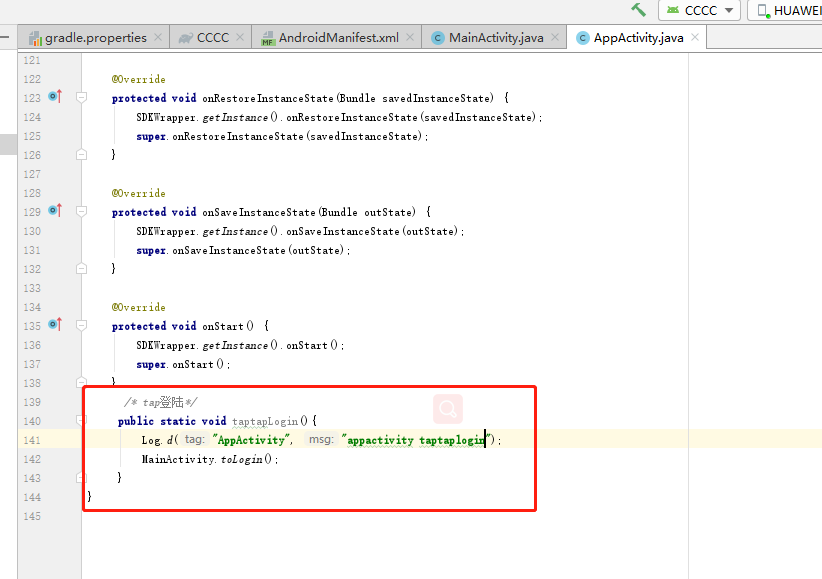Screen dimensions: 822x579
Task: Click the gradle.properties file icon in its tab
Action: click(x=35, y=38)
